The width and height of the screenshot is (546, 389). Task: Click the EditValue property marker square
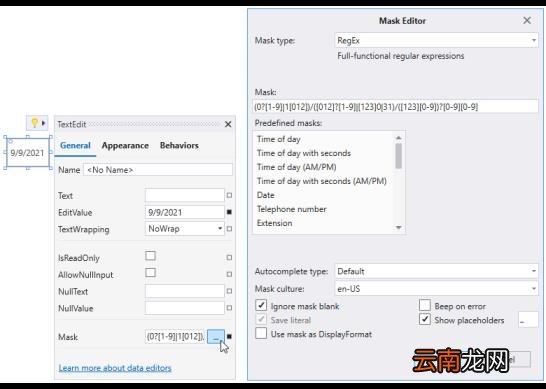(229, 212)
